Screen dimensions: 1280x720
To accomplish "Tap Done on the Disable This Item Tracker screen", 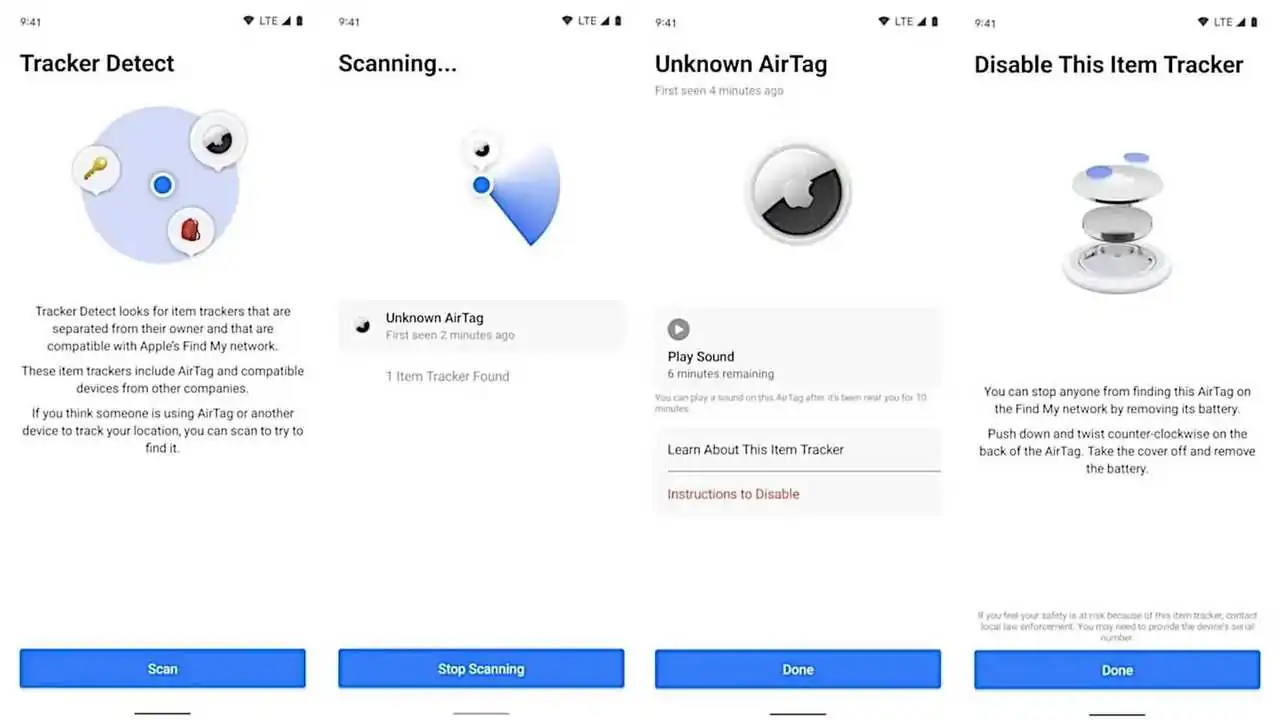I will pos(1117,671).
